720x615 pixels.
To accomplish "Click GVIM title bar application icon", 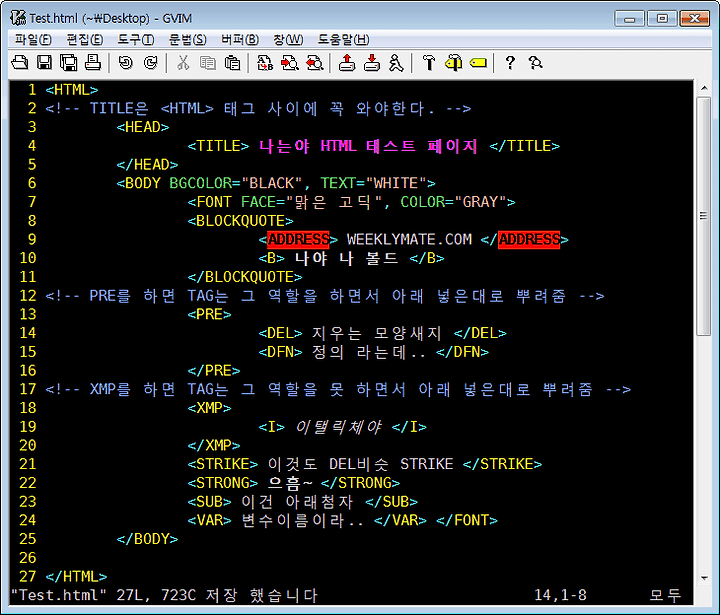I will 18,18.
